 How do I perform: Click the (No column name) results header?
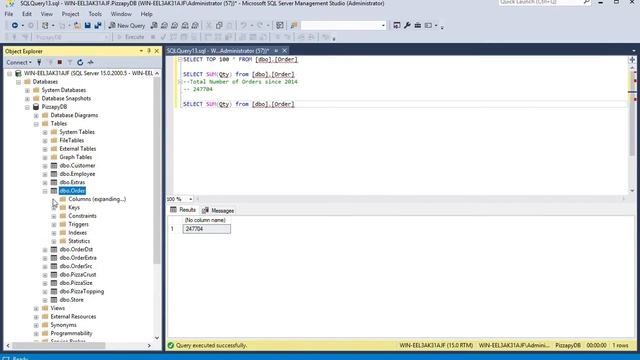tap(205, 220)
